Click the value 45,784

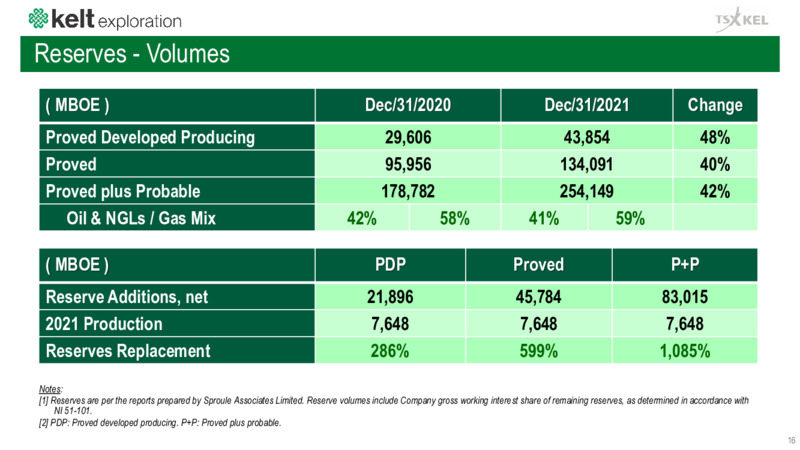tap(538, 297)
